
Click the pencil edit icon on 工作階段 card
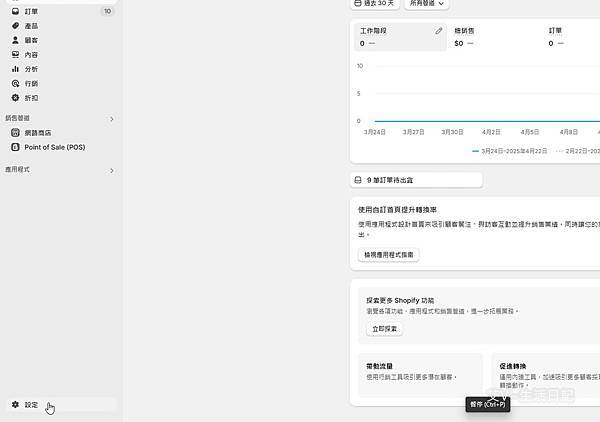439,31
